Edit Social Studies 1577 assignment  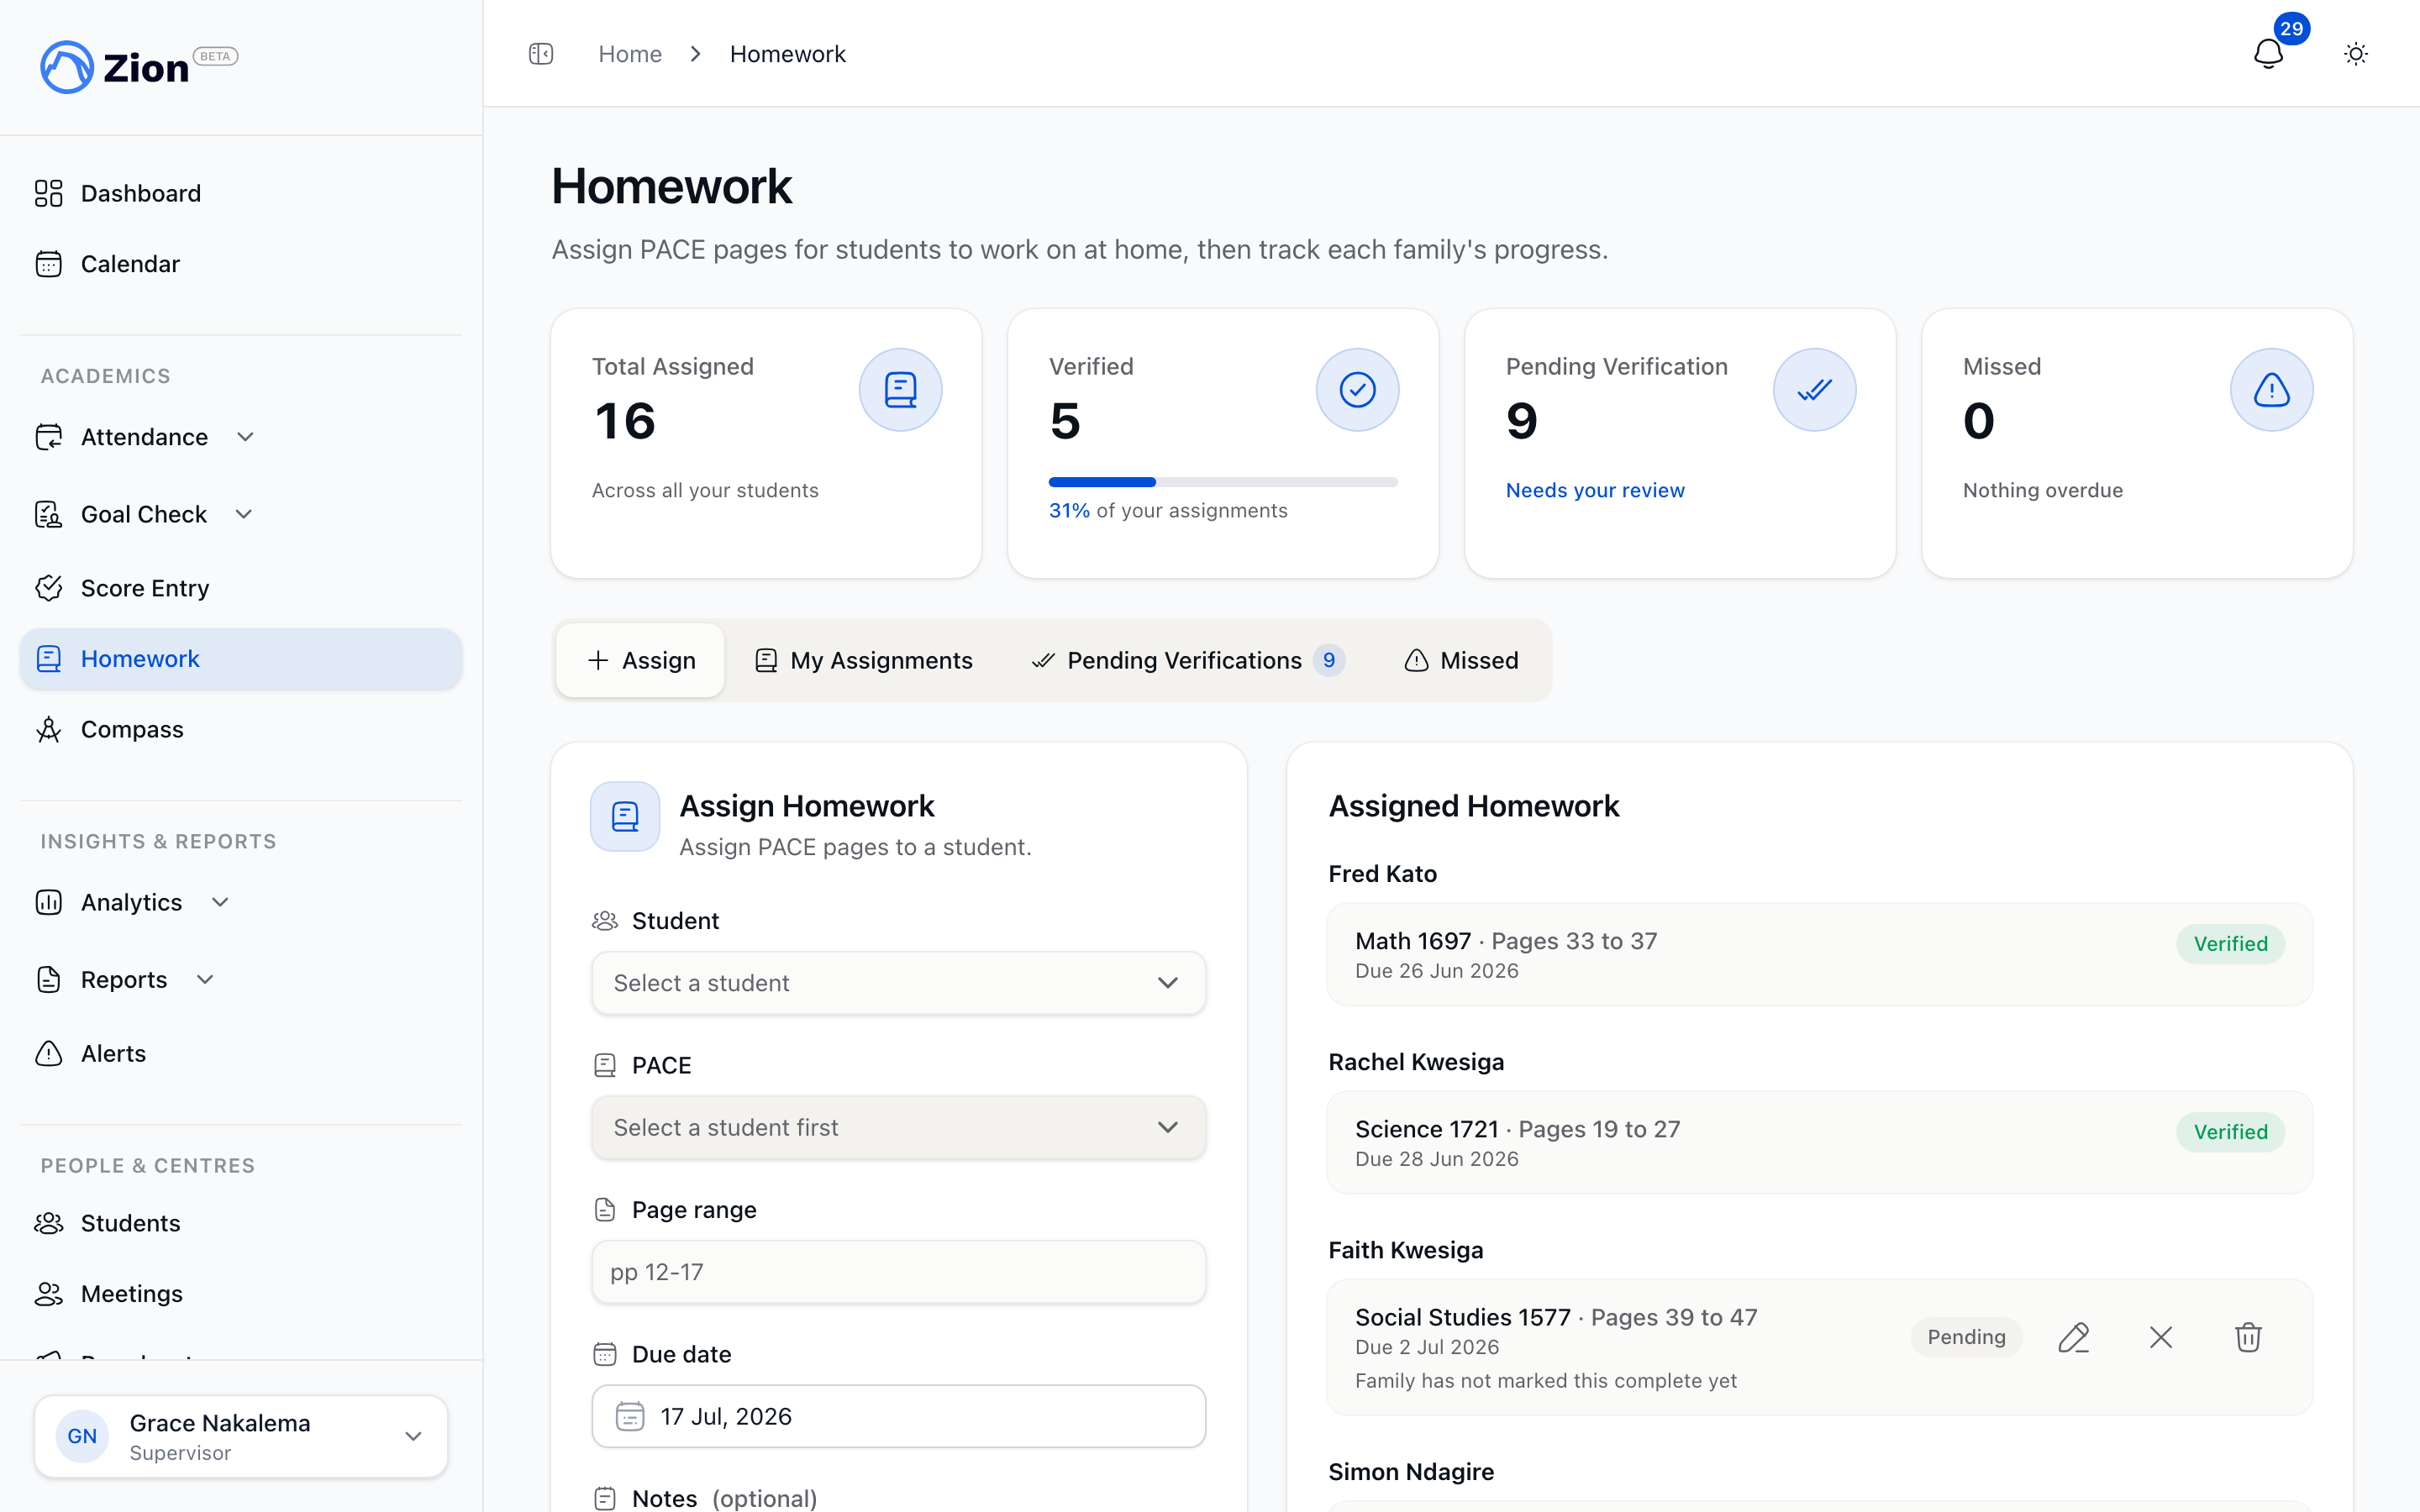click(2074, 1337)
